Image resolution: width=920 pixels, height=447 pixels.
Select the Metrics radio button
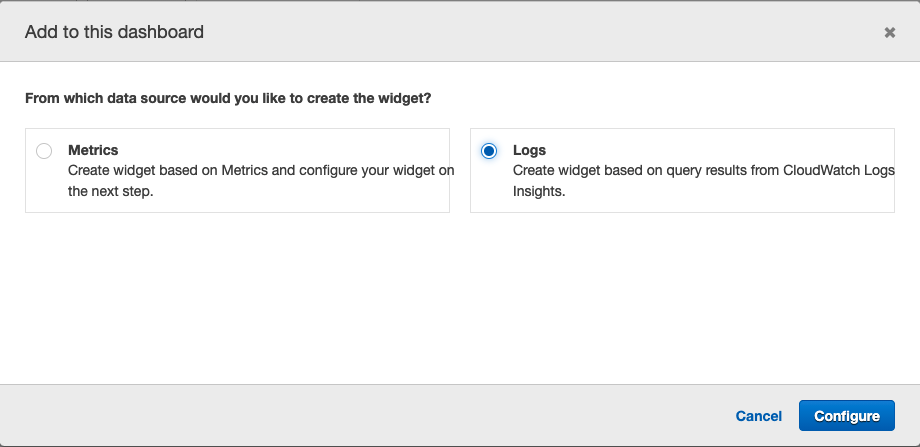(x=43, y=151)
